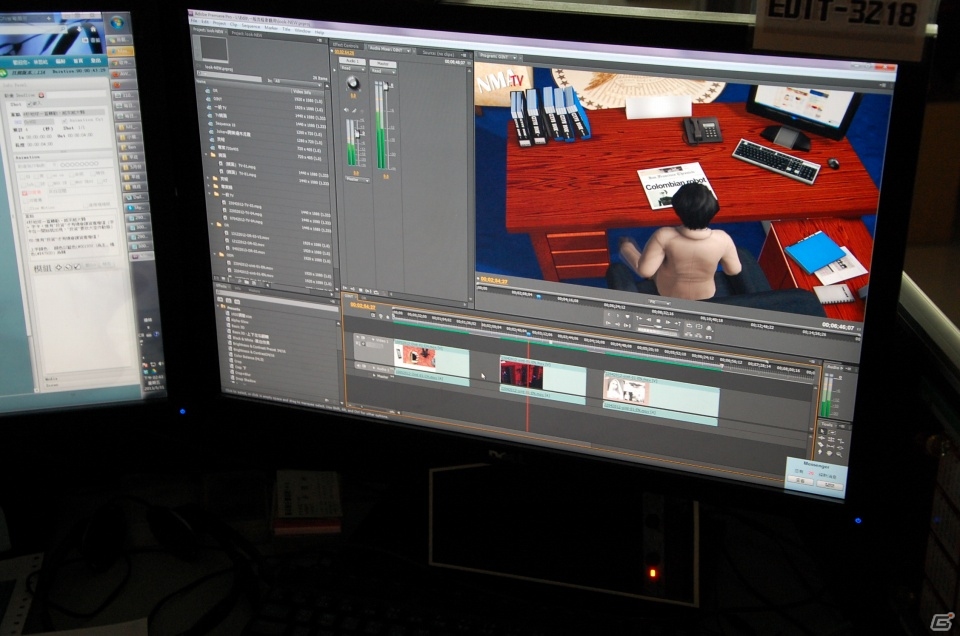
Task: Select the Rolling Edit tool
Action: pyautogui.click(x=831, y=440)
